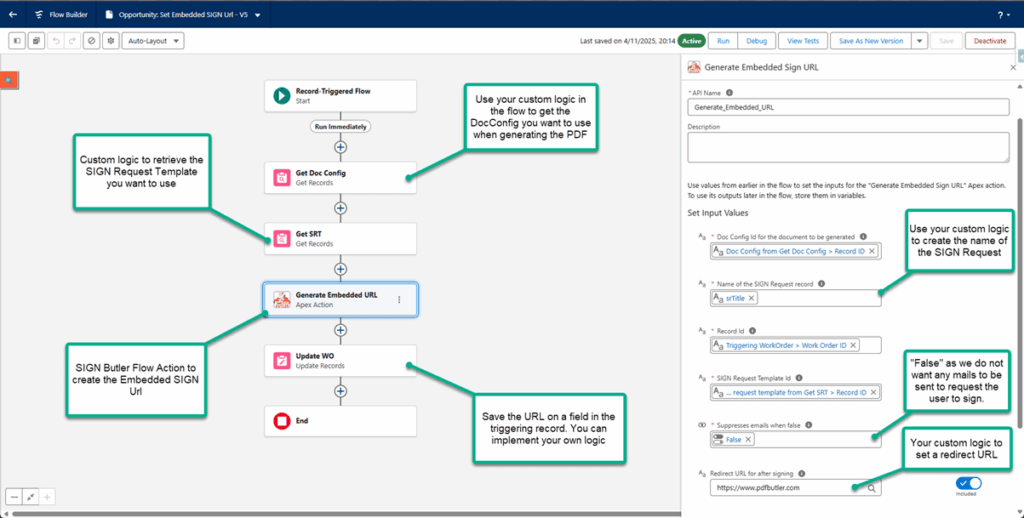The width and height of the screenshot is (1024, 518).
Task: Select the Update WO element icon
Action: pos(281,360)
